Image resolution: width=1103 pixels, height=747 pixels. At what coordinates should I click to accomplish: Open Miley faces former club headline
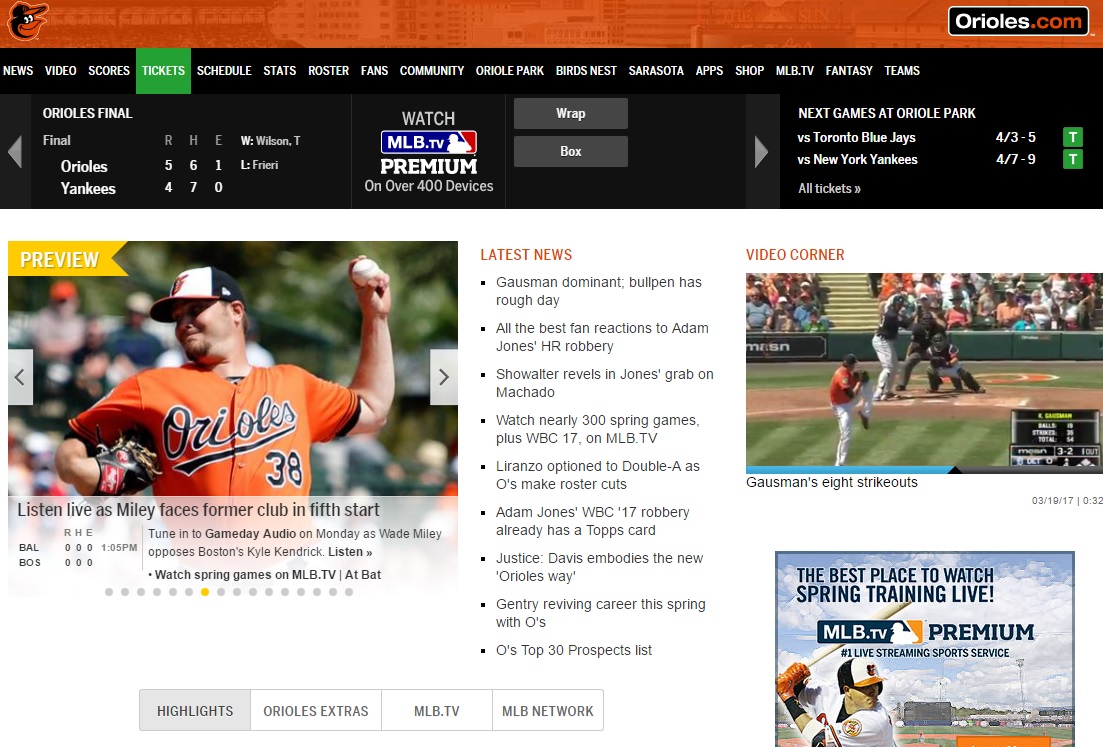pos(198,509)
